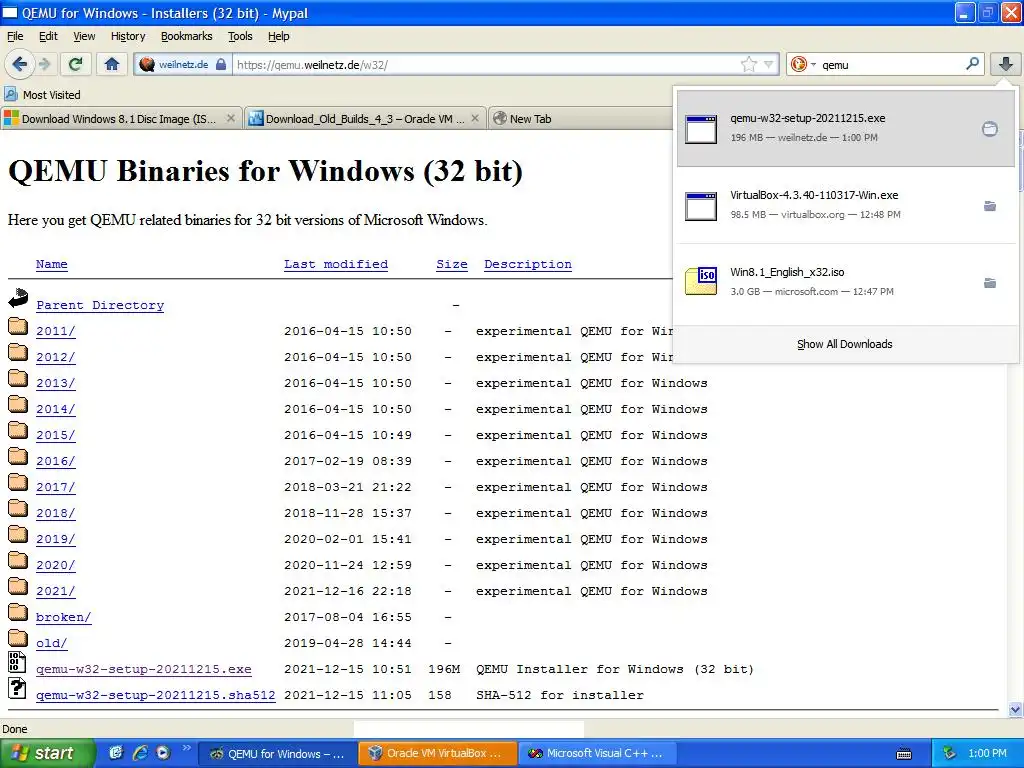Open the 2019/ folder link
Screen dimensions: 1024x768
(x=56, y=539)
